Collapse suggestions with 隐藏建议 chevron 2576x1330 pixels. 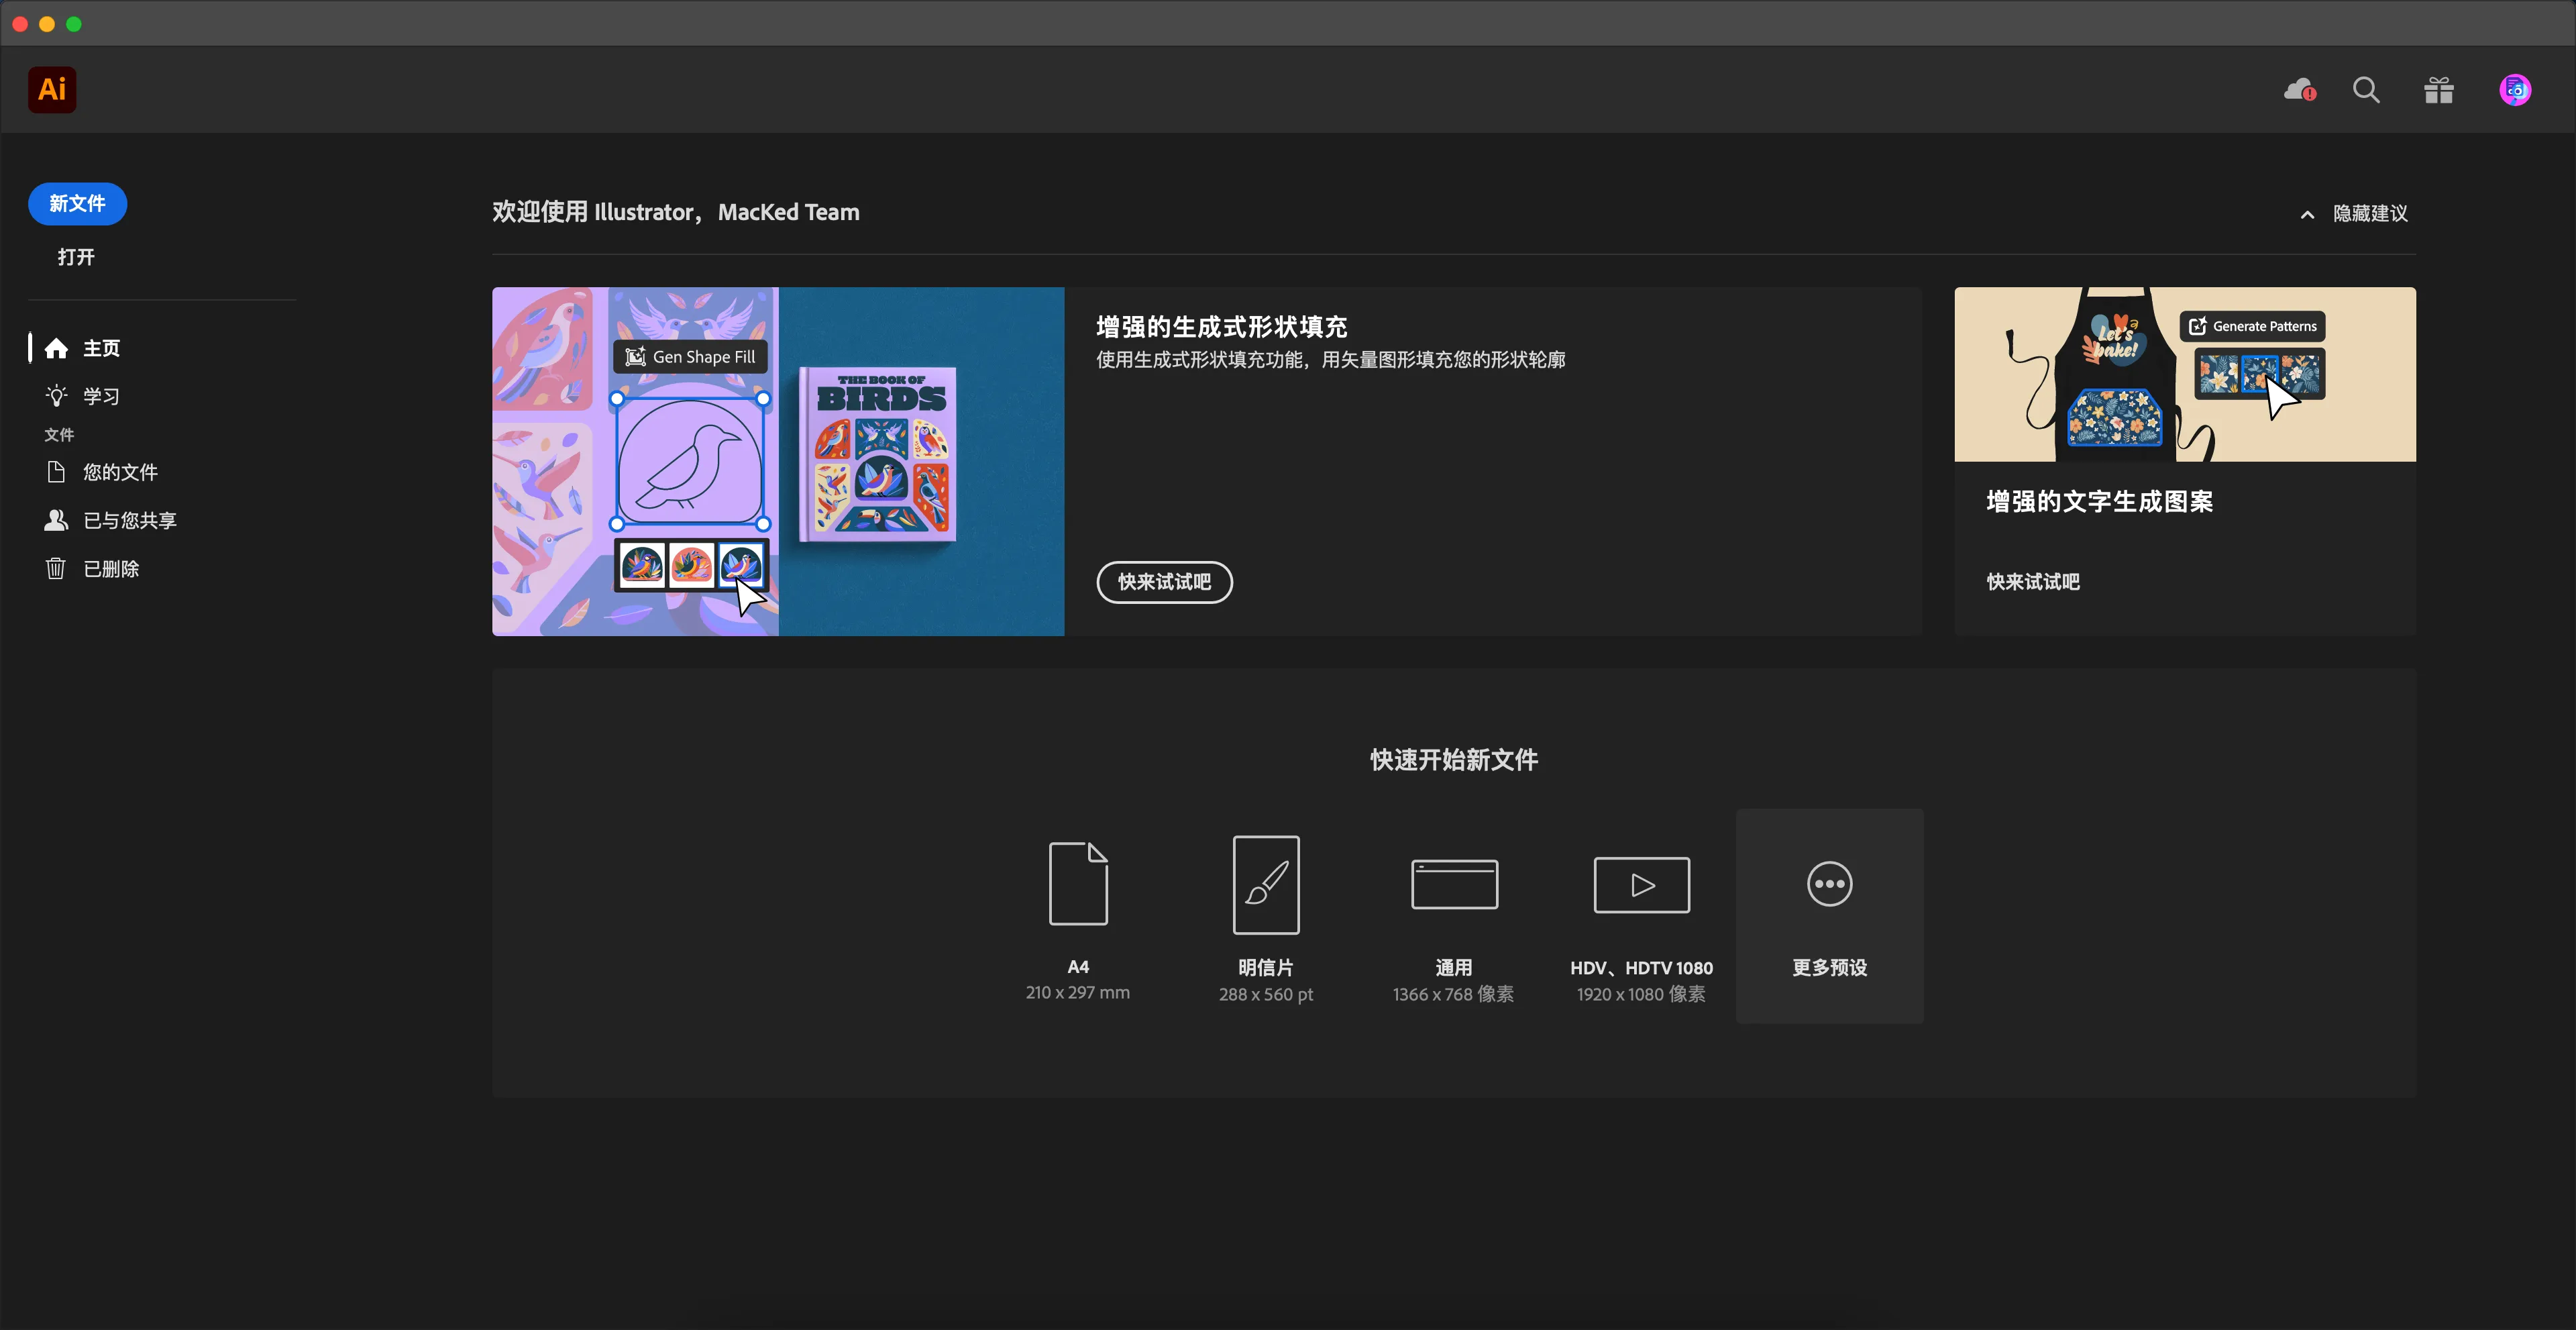click(2307, 214)
